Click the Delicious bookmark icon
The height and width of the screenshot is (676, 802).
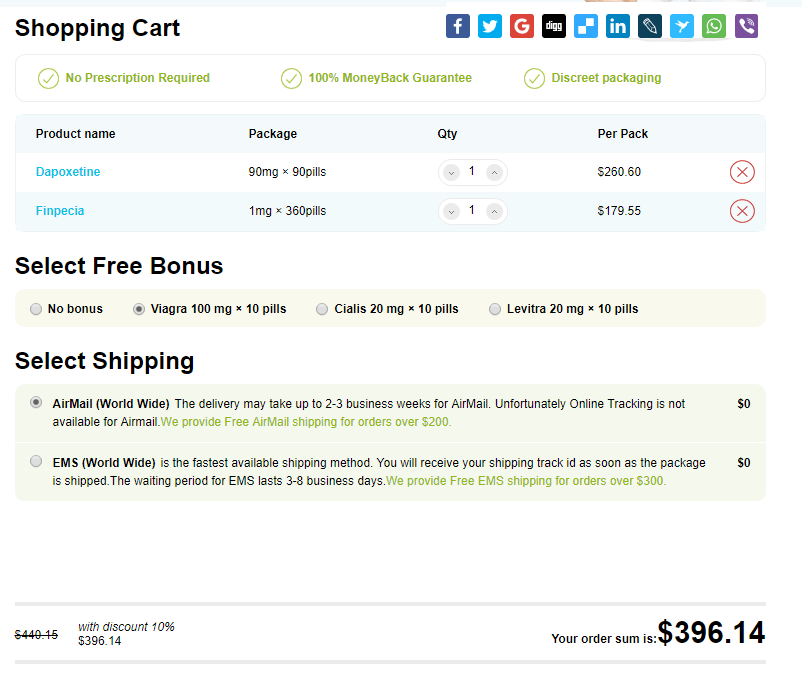pyautogui.click(x=586, y=26)
